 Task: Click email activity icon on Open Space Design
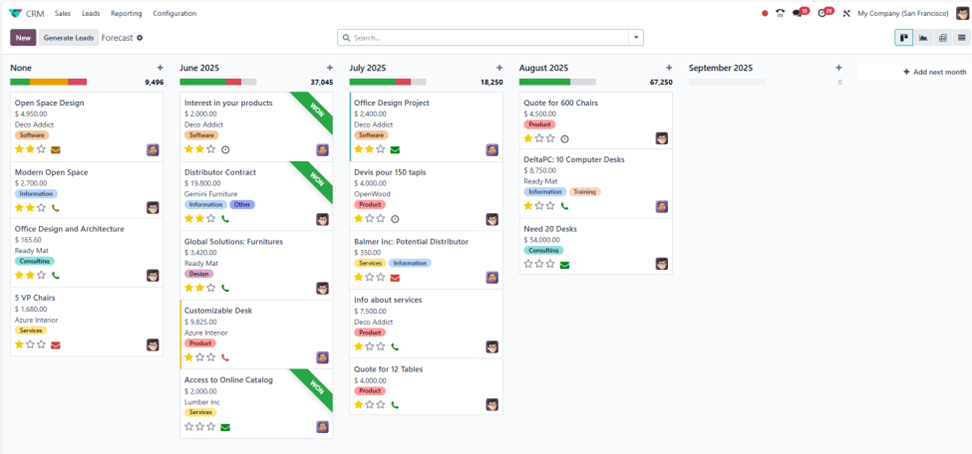55,150
